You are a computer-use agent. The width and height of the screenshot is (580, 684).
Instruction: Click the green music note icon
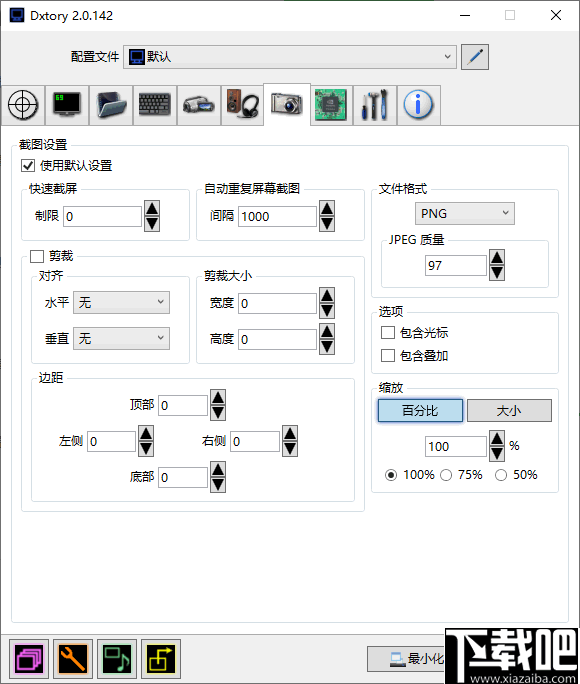[x=117, y=659]
